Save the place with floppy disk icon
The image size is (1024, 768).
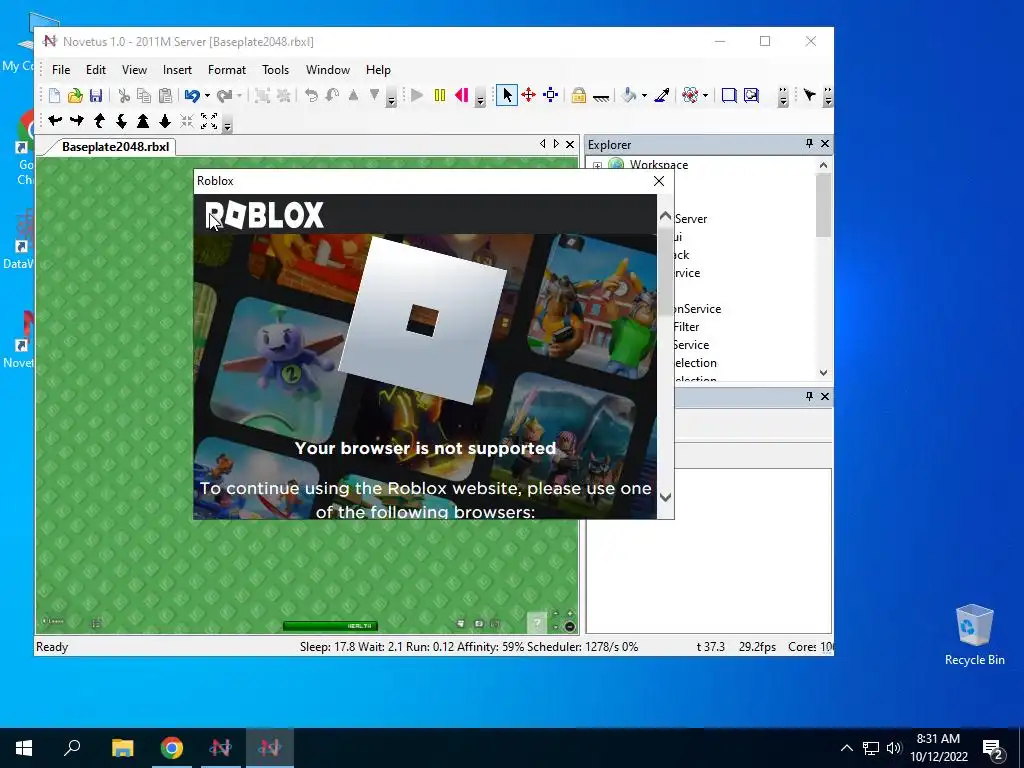click(x=96, y=95)
